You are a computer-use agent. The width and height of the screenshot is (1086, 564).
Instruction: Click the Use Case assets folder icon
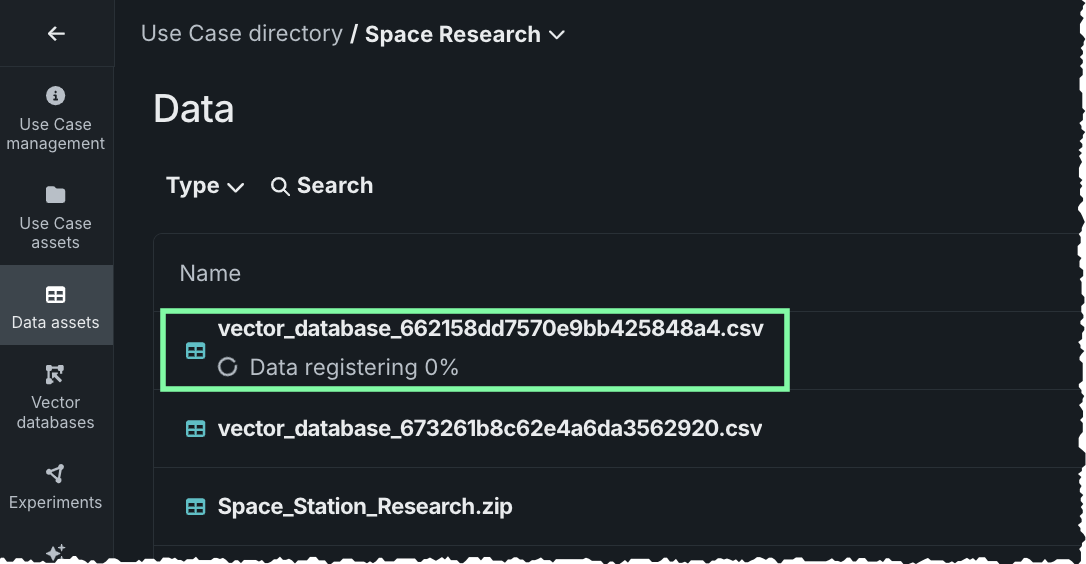click(56, 195)
